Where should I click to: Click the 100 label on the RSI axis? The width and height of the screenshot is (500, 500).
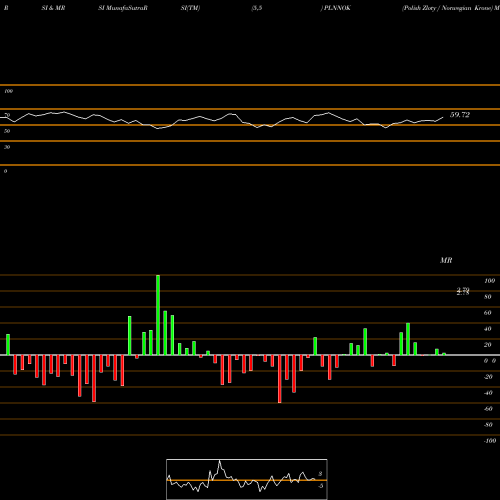coord(9,91)
